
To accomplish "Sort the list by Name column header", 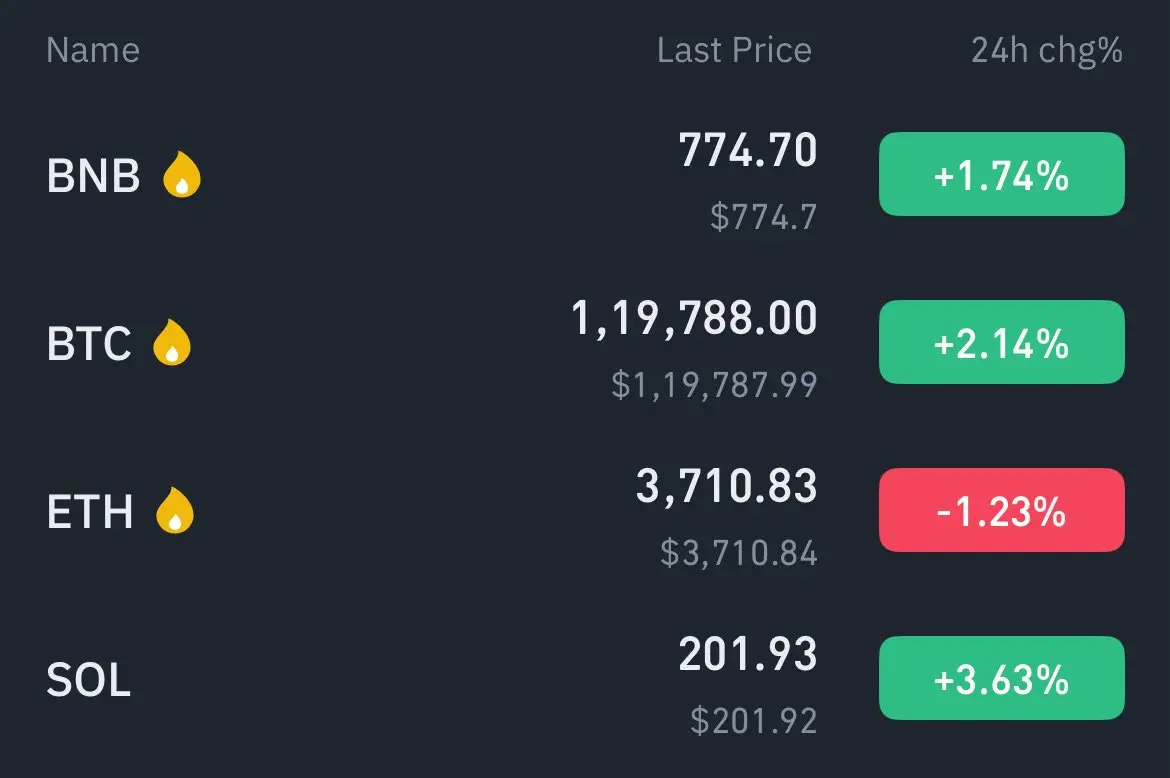I will tap(93, 50).
